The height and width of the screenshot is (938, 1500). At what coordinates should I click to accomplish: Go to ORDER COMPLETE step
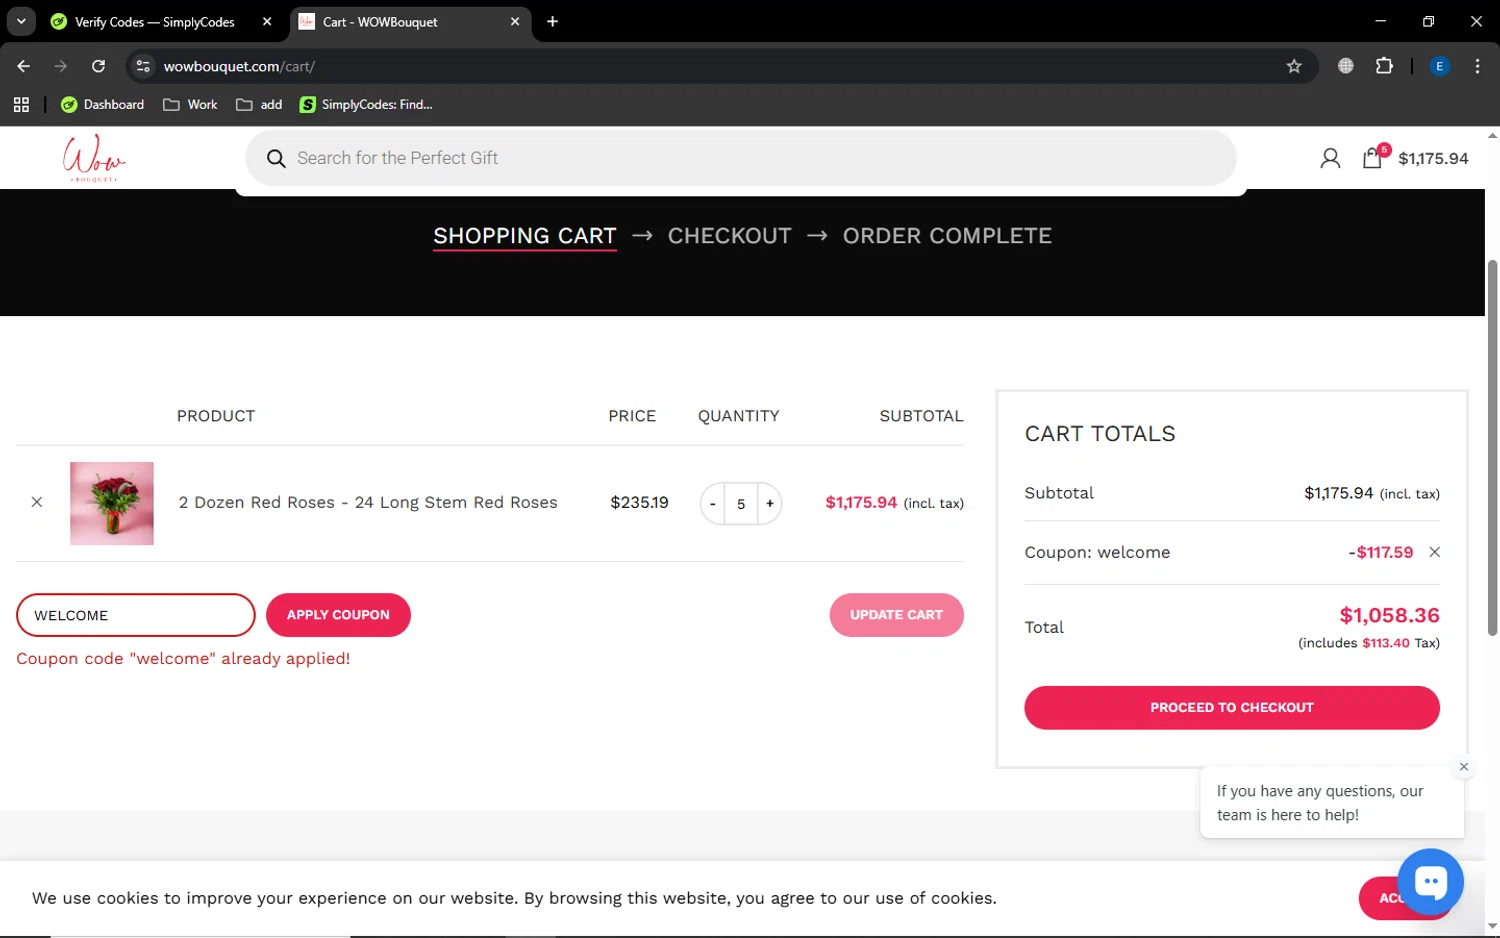[947, 236]
